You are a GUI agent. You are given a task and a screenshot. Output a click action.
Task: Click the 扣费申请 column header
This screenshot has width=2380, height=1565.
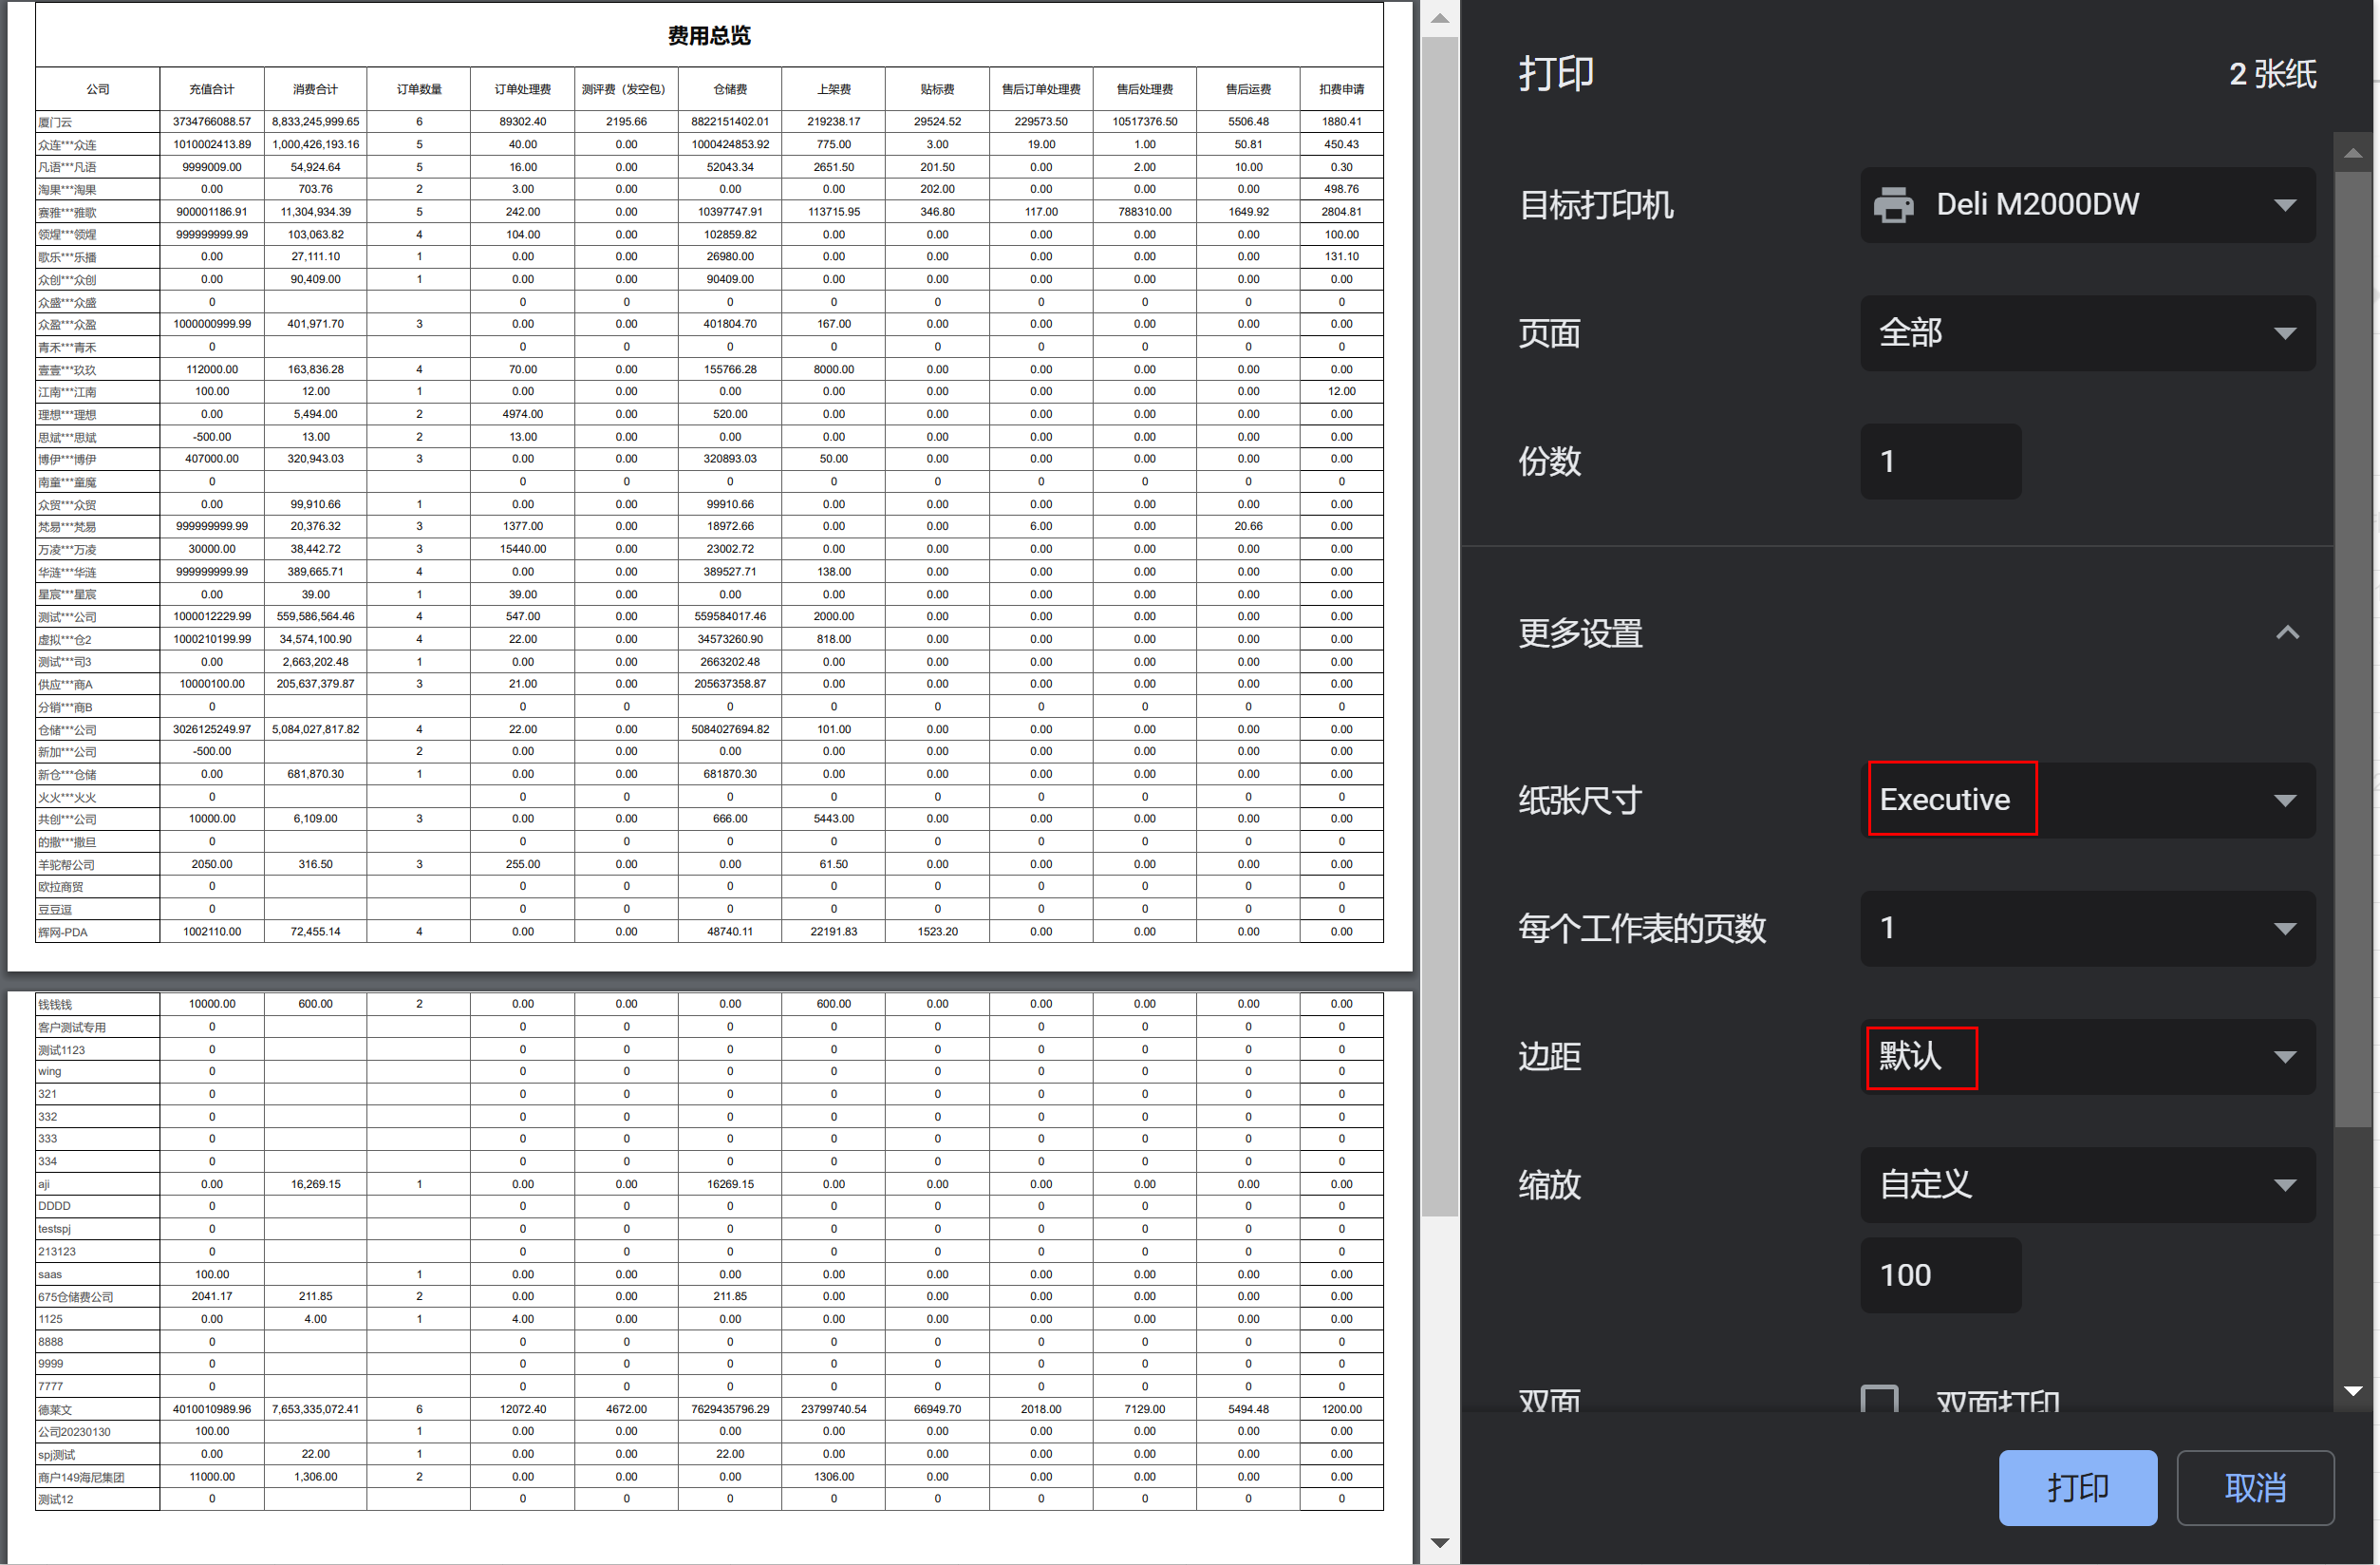coord(1341,89)
